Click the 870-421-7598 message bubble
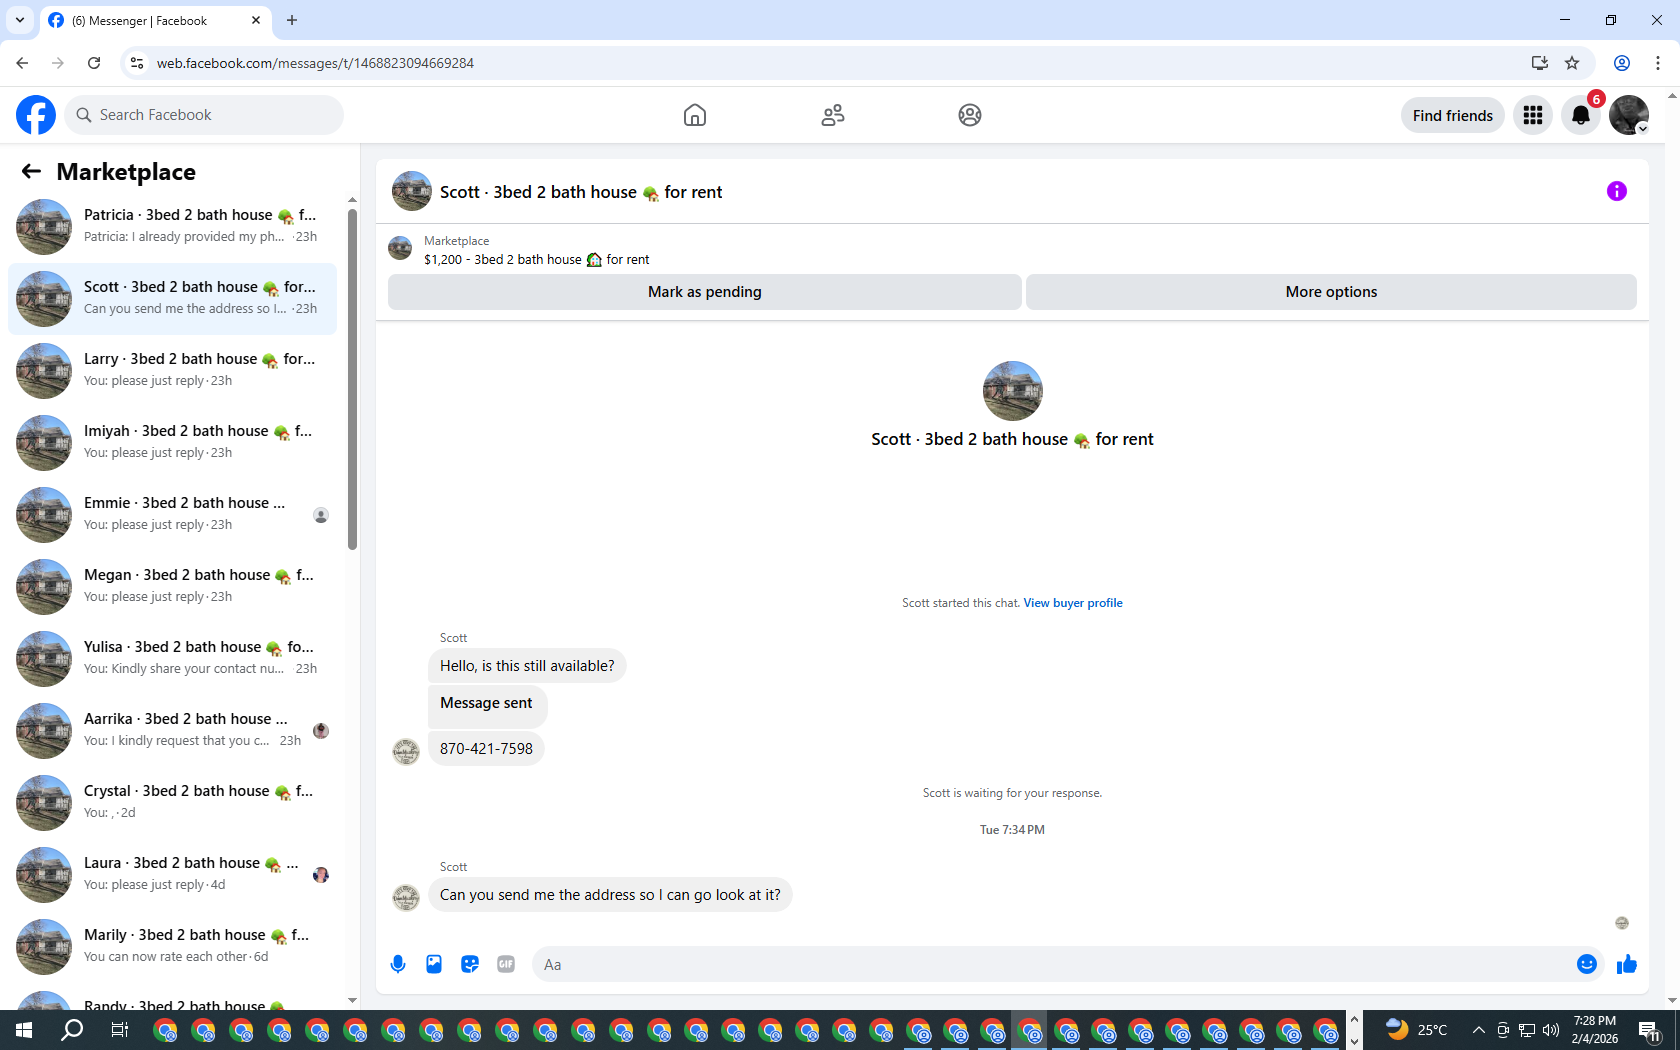 click(x=486, y=749)
